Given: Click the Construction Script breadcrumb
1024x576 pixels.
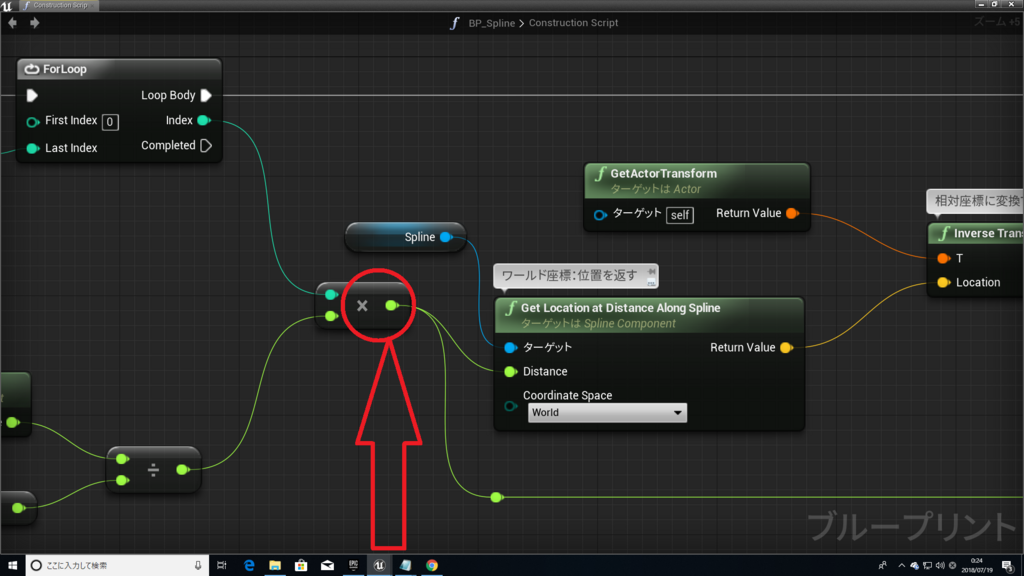Looking at the screenshot, I should 573,23.
